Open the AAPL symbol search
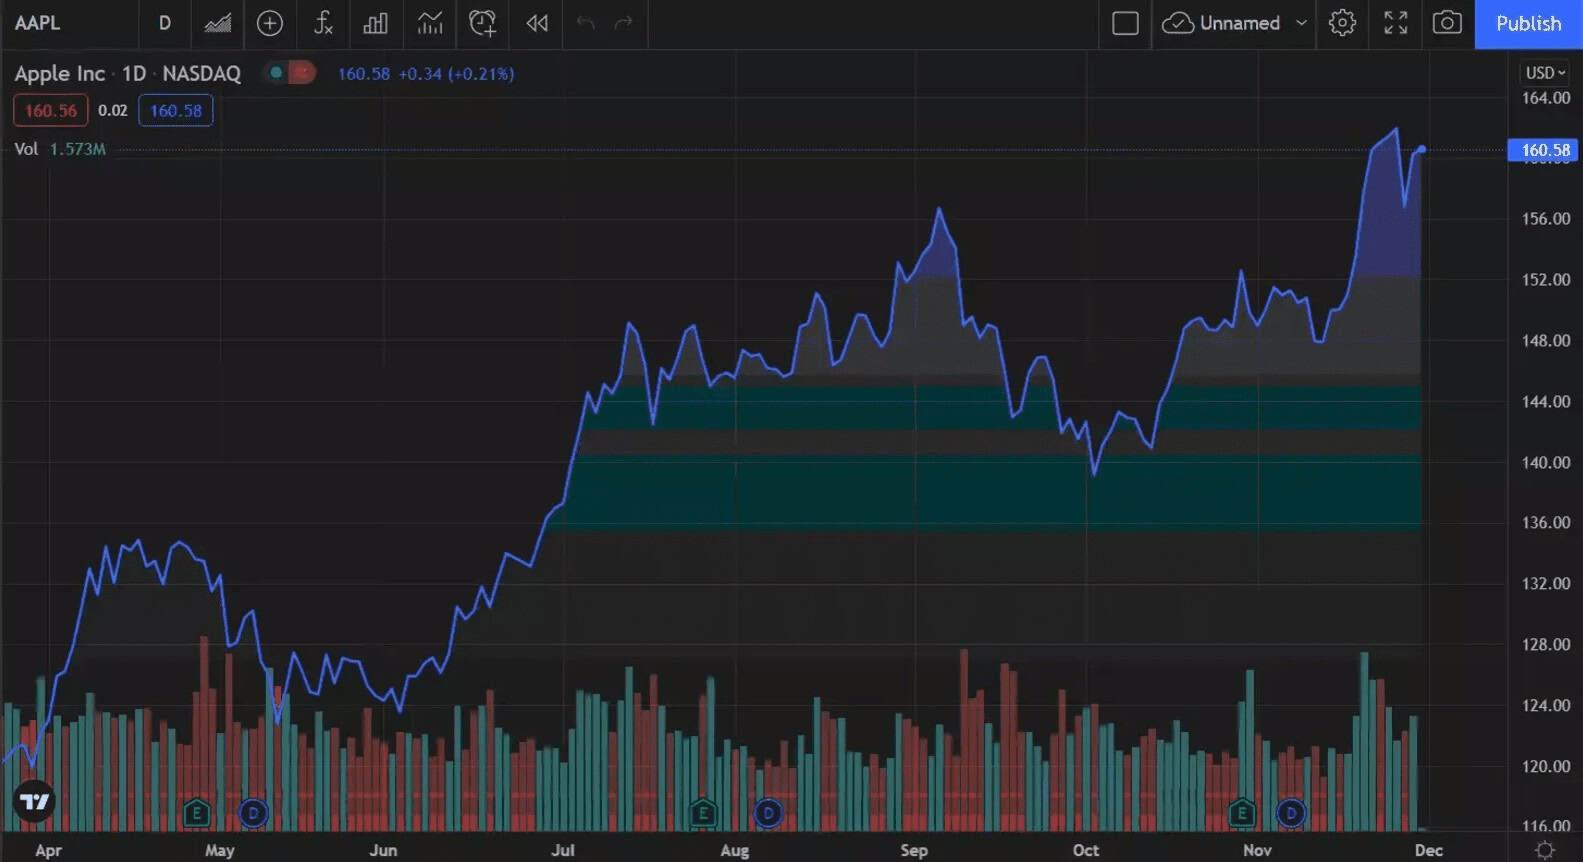The image size is (1583, 862). point(38,23)
